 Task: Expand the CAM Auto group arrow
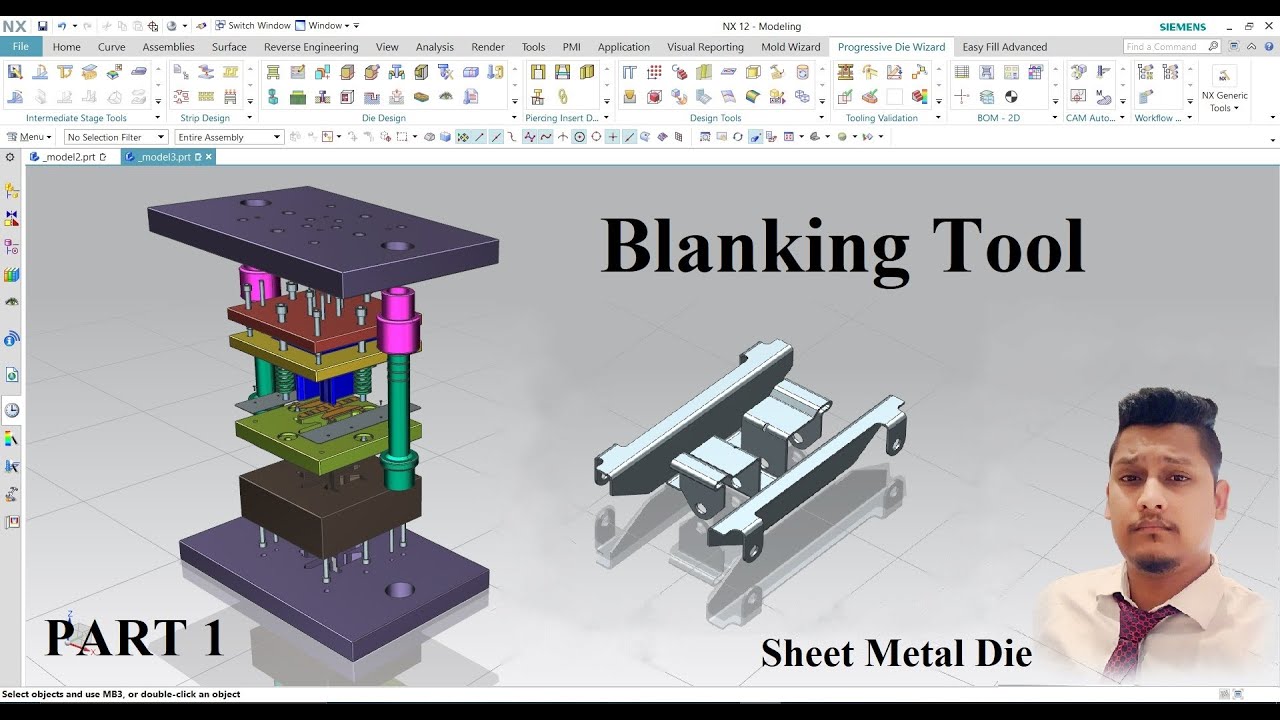click(1122, 118)
